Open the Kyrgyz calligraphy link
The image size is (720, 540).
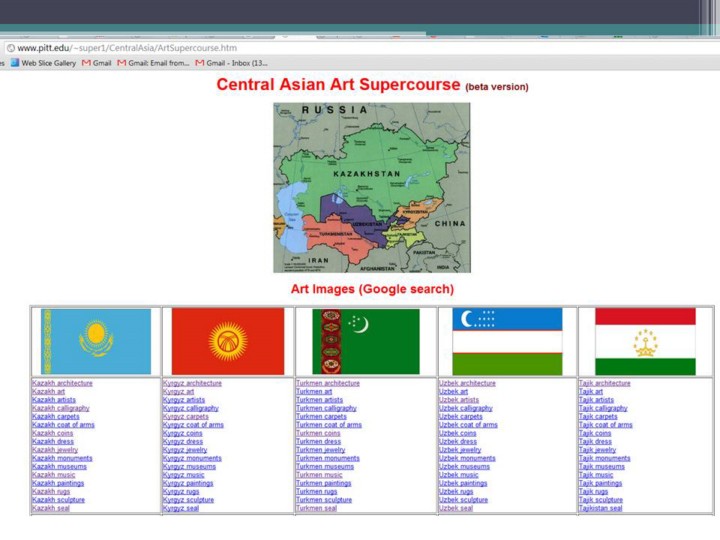pos(190,408)
